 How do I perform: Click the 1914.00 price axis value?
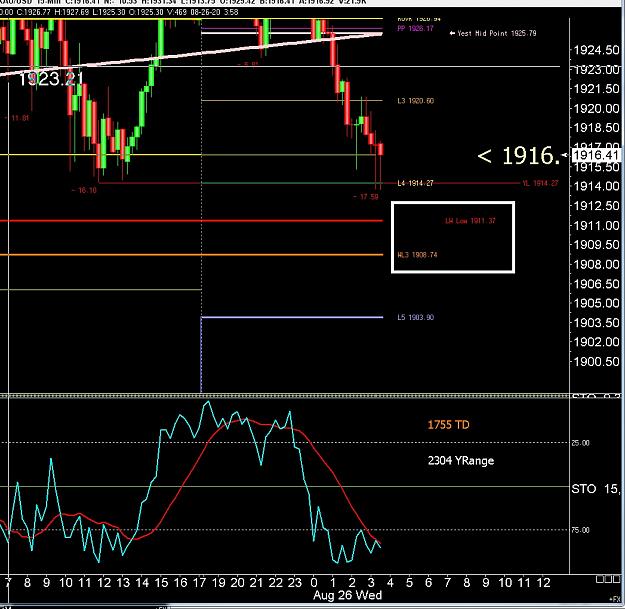(x=596, y=186)
